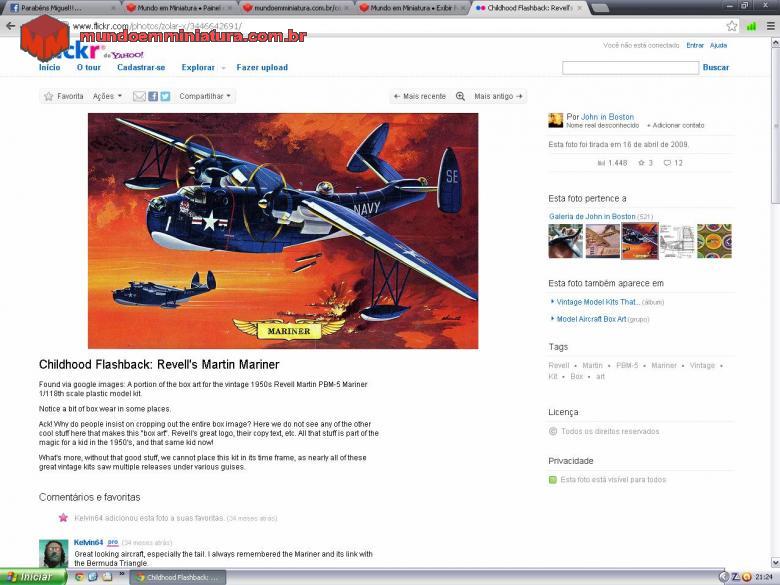Share photo on Facebook icon
This screenshot has height=585, width=780.
[x=153, y=97]
